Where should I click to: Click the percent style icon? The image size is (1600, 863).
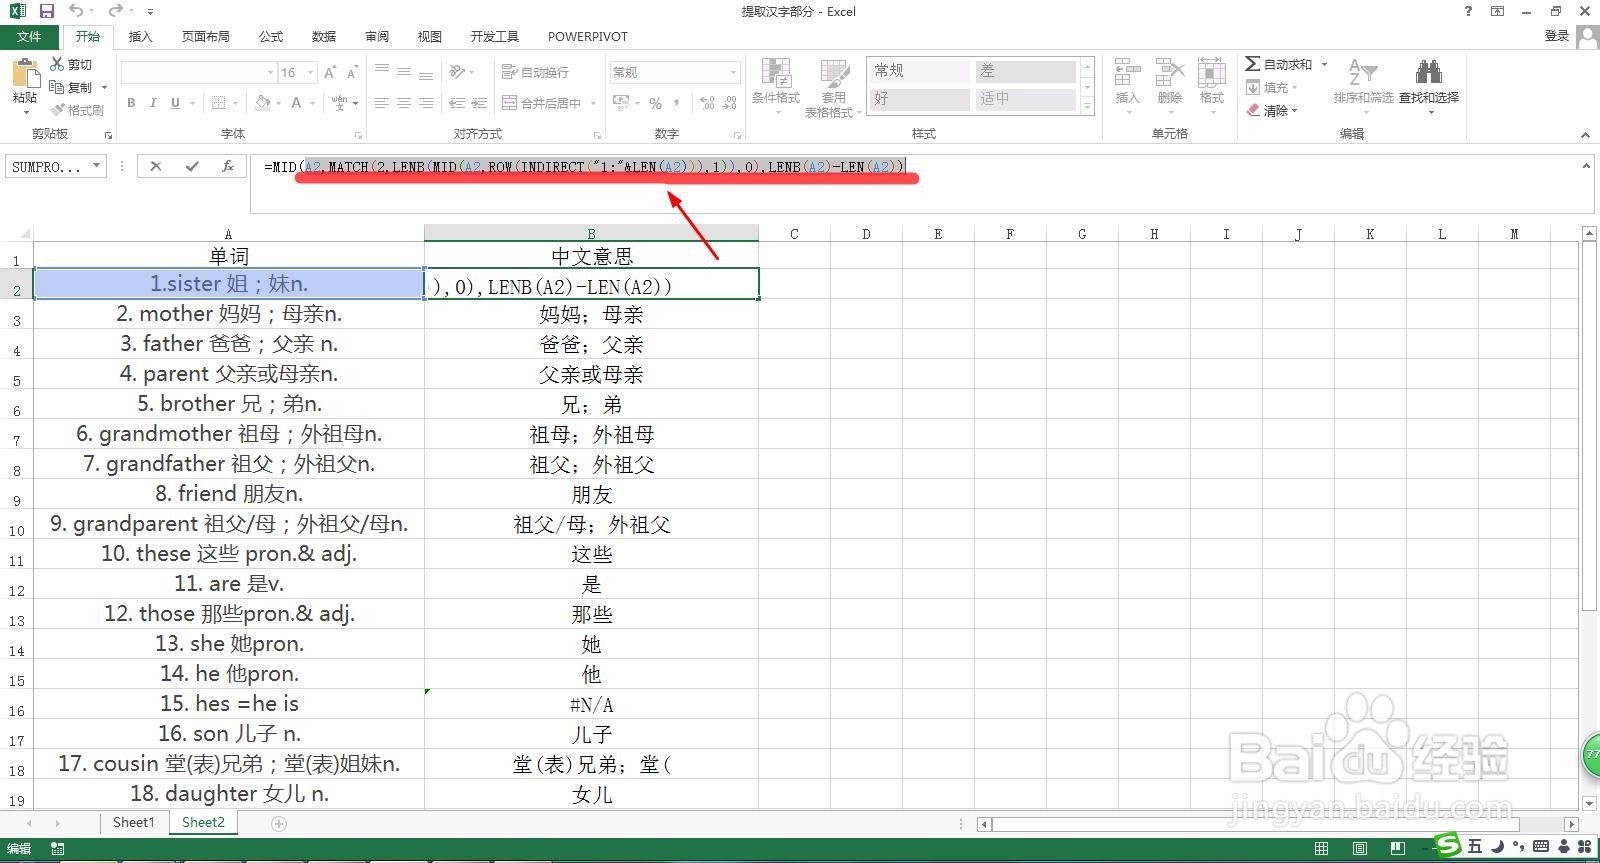click(x=655, y=103)
